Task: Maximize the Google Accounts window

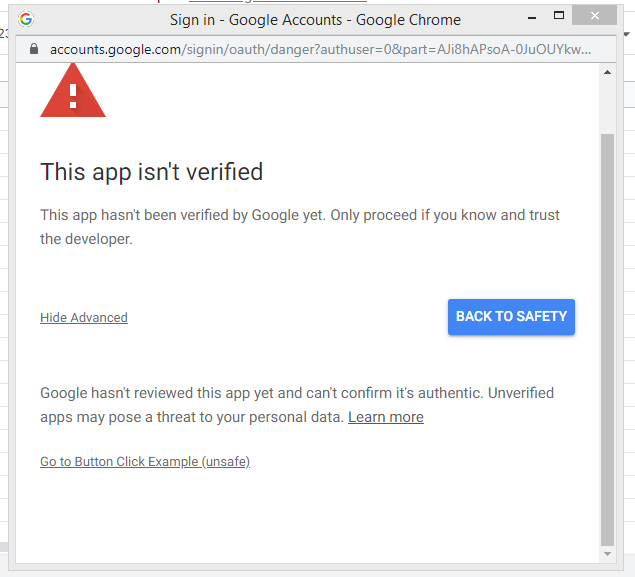Action: click(559, 16)
